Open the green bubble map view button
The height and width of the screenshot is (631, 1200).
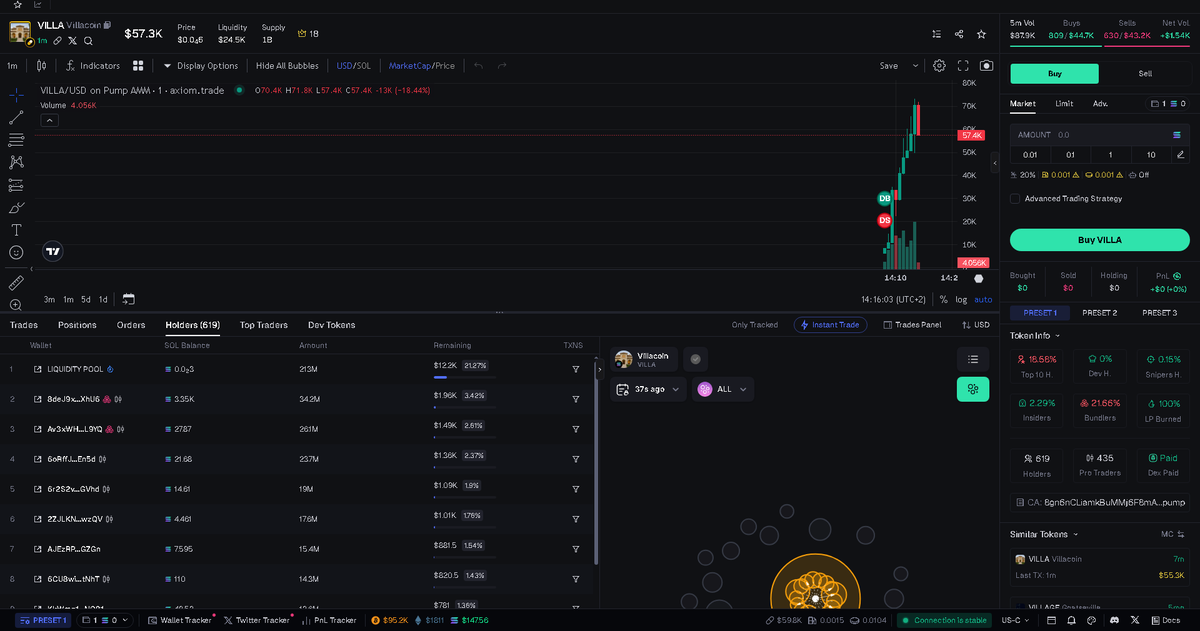(x=972, y=390)
